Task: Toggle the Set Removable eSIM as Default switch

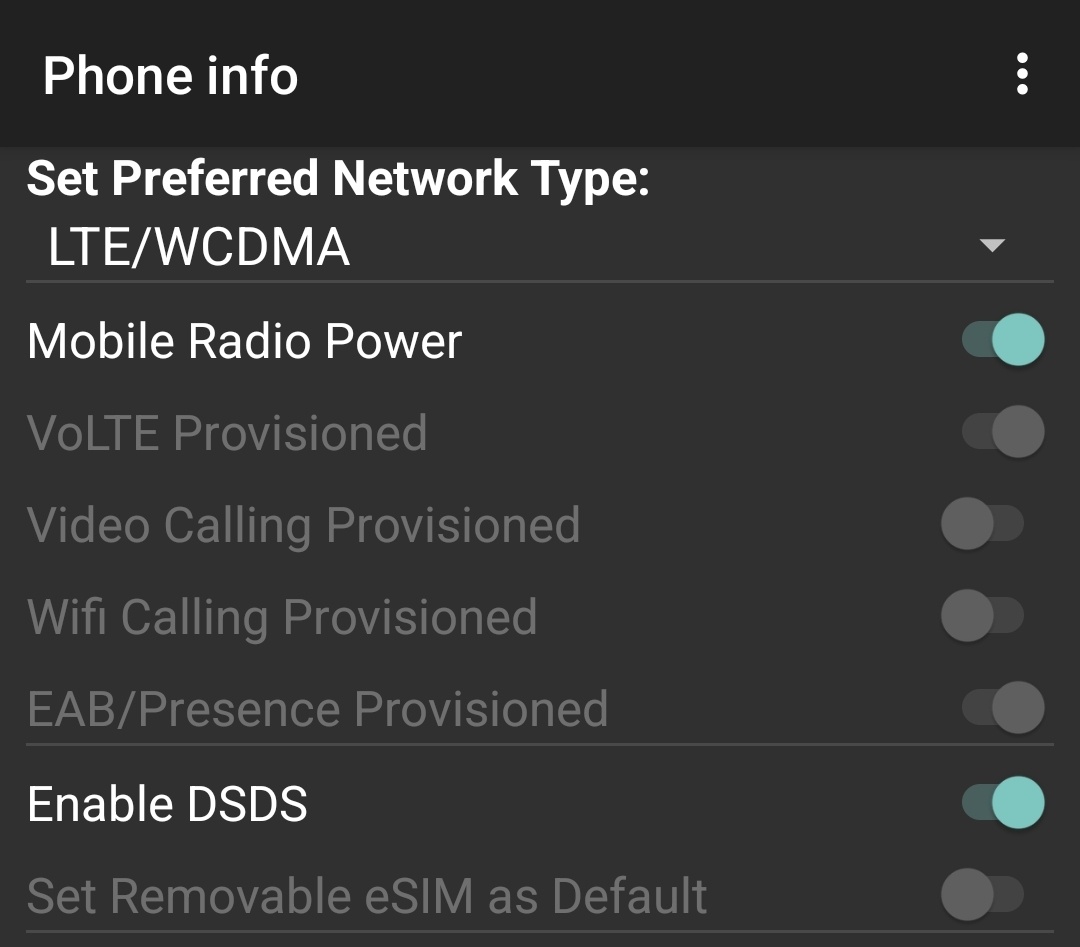Action: pos(982,896)
